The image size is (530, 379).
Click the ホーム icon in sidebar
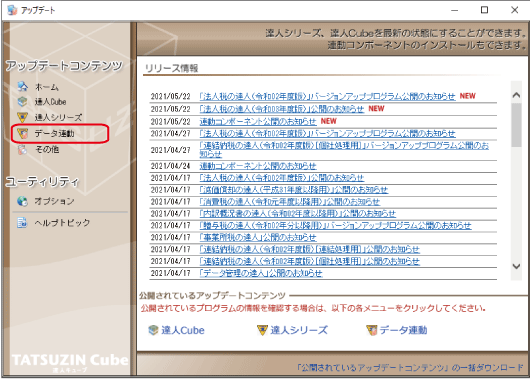point(22,87)
